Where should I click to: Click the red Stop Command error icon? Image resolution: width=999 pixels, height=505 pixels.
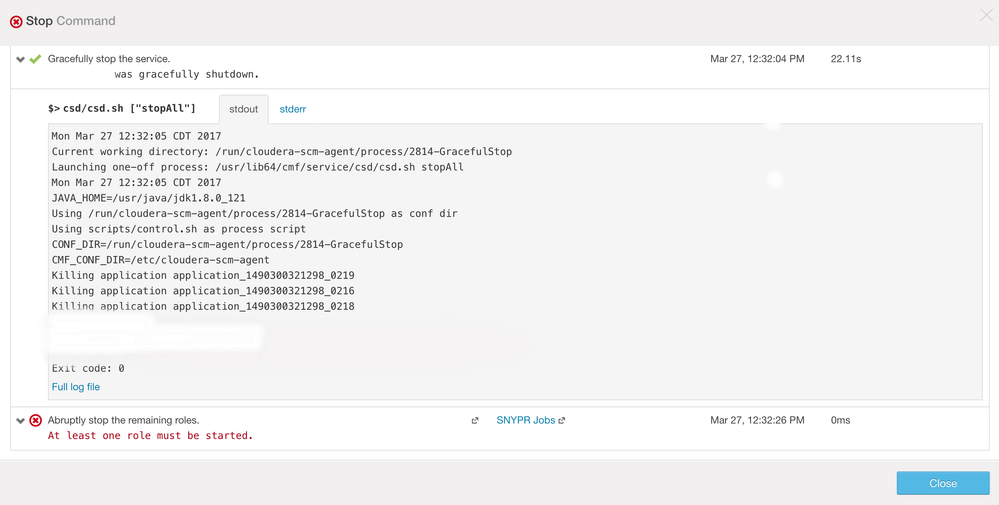(16, 21)
